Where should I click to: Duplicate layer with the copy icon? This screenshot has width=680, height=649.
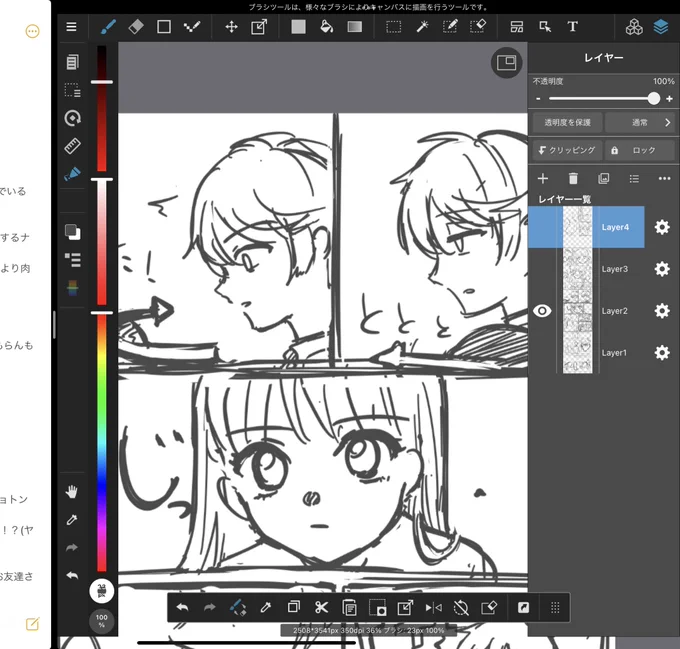coord(603,179)
